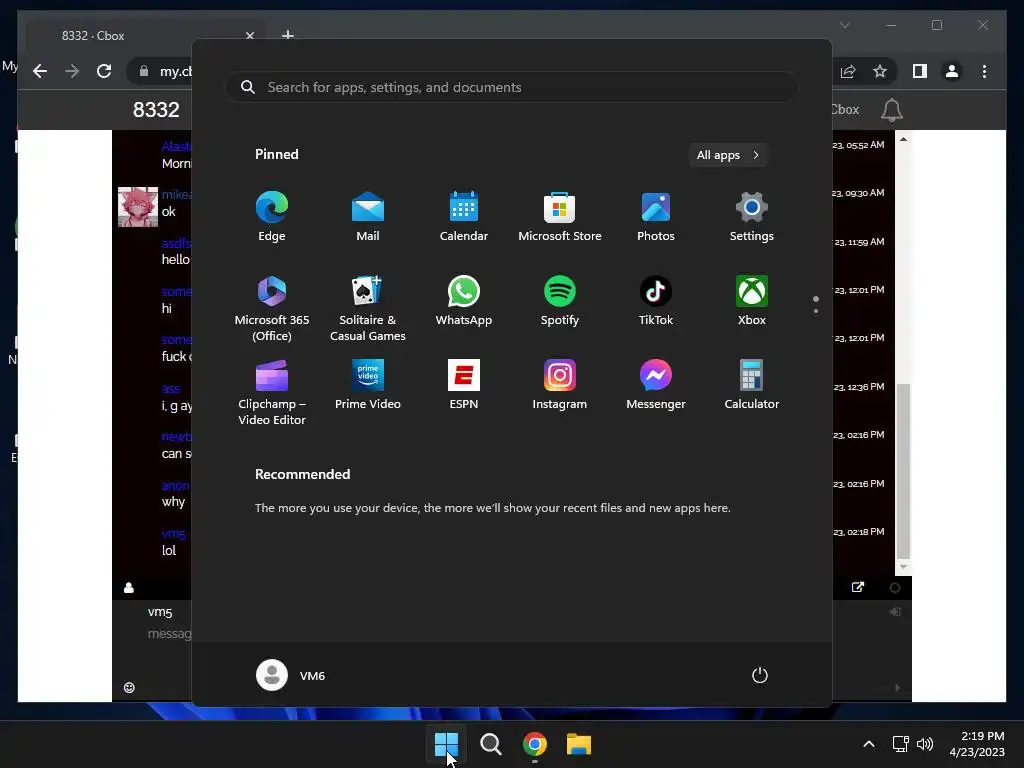The height and width of the screenshot is (768, 1024).
Task: Open Clipchamp Video Editor
Action: 272,392
